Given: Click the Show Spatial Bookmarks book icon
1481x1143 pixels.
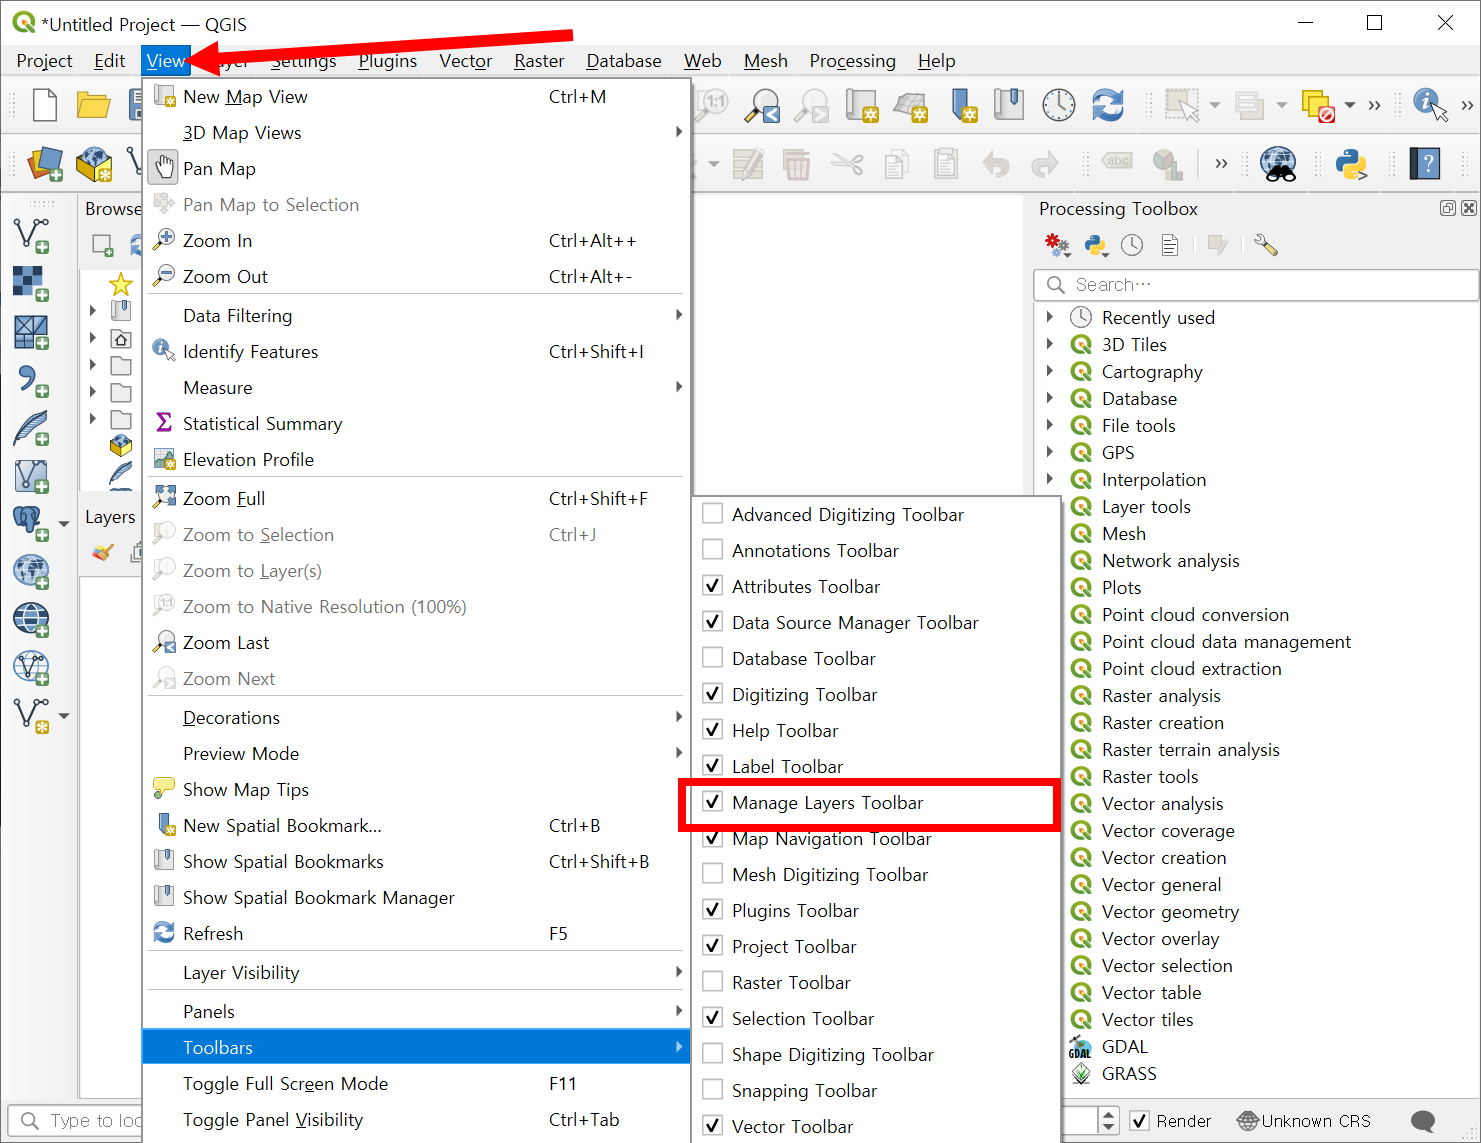Looking at the screenshot, I should click(1009, 105).
